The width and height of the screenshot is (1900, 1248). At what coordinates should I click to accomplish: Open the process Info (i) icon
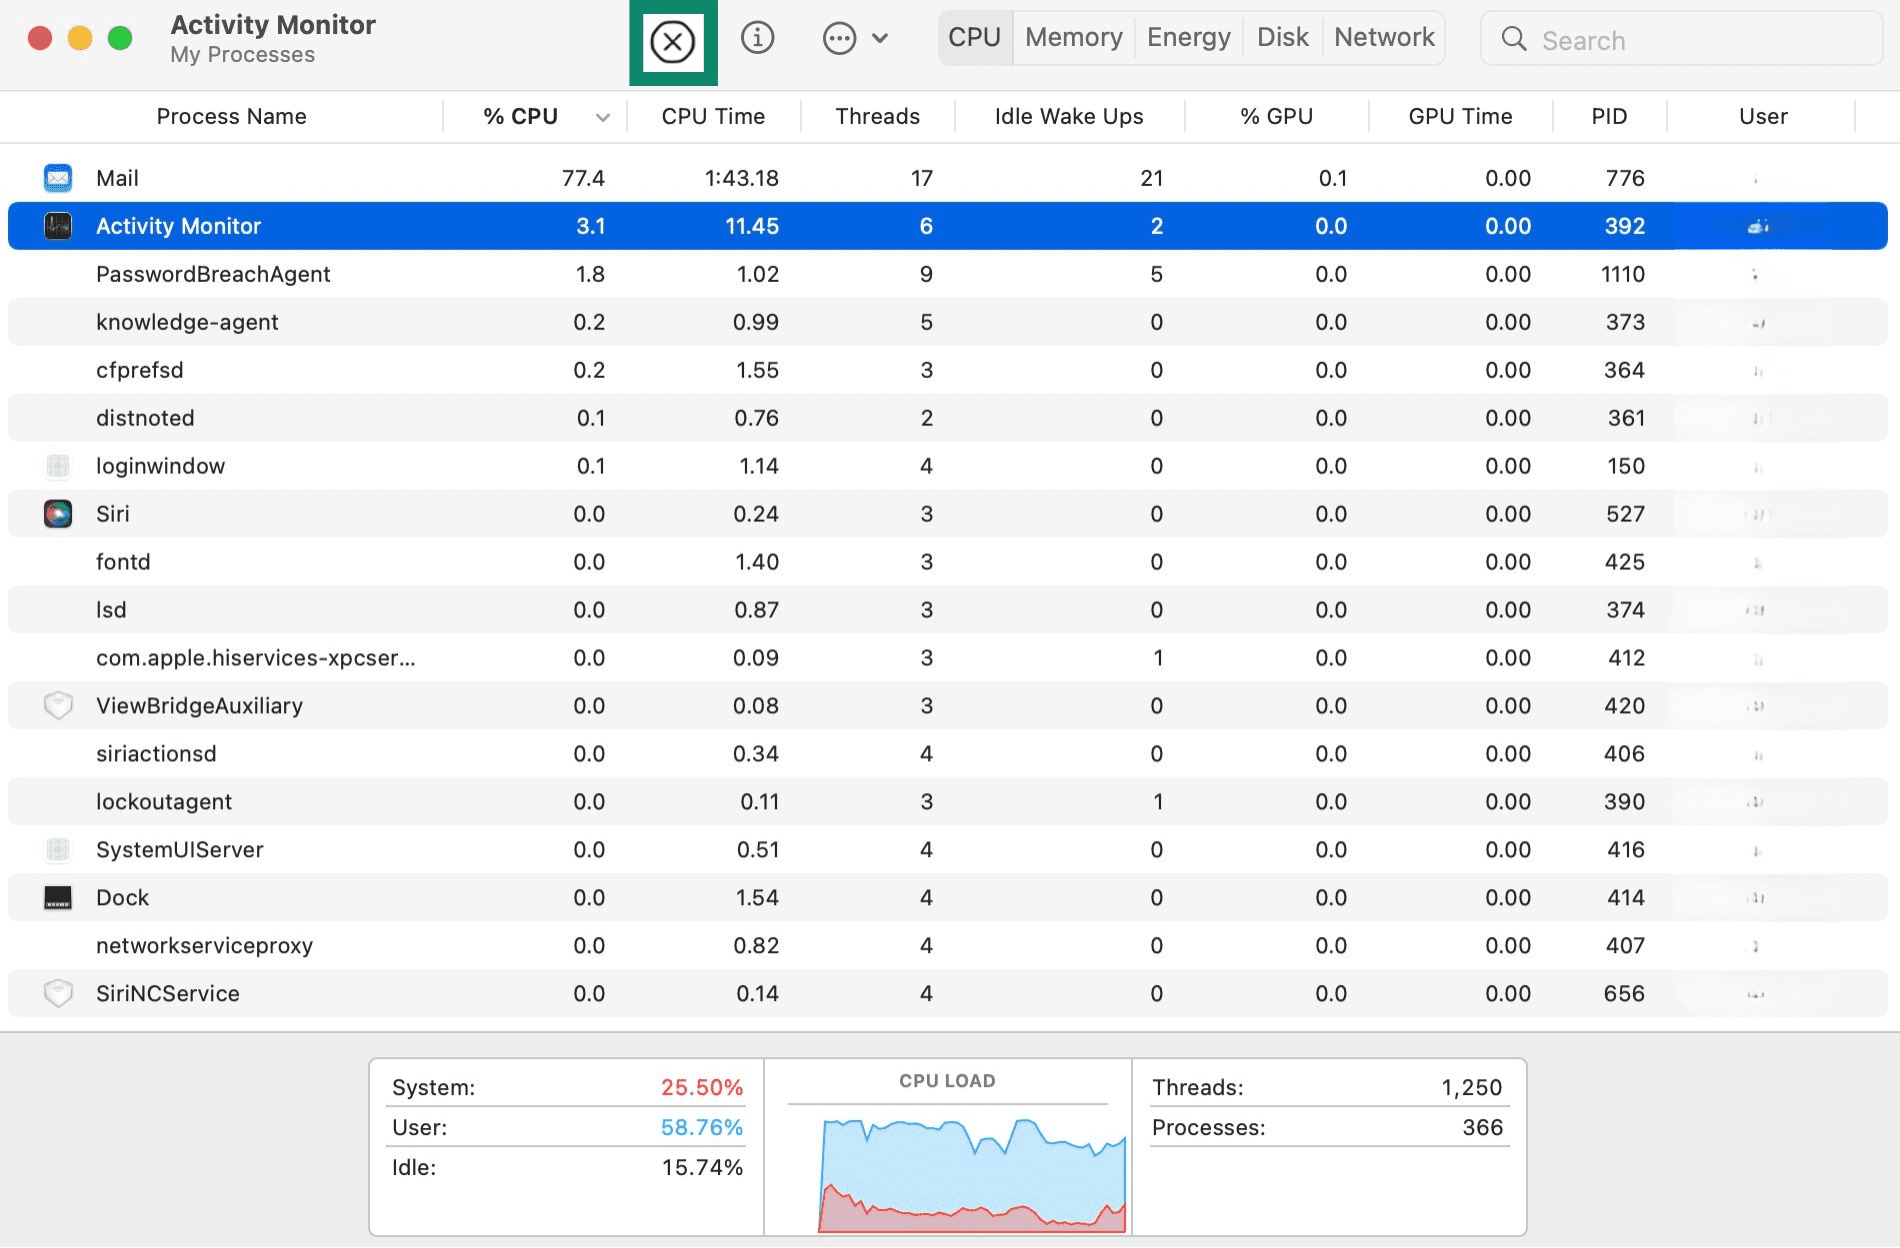757,38
